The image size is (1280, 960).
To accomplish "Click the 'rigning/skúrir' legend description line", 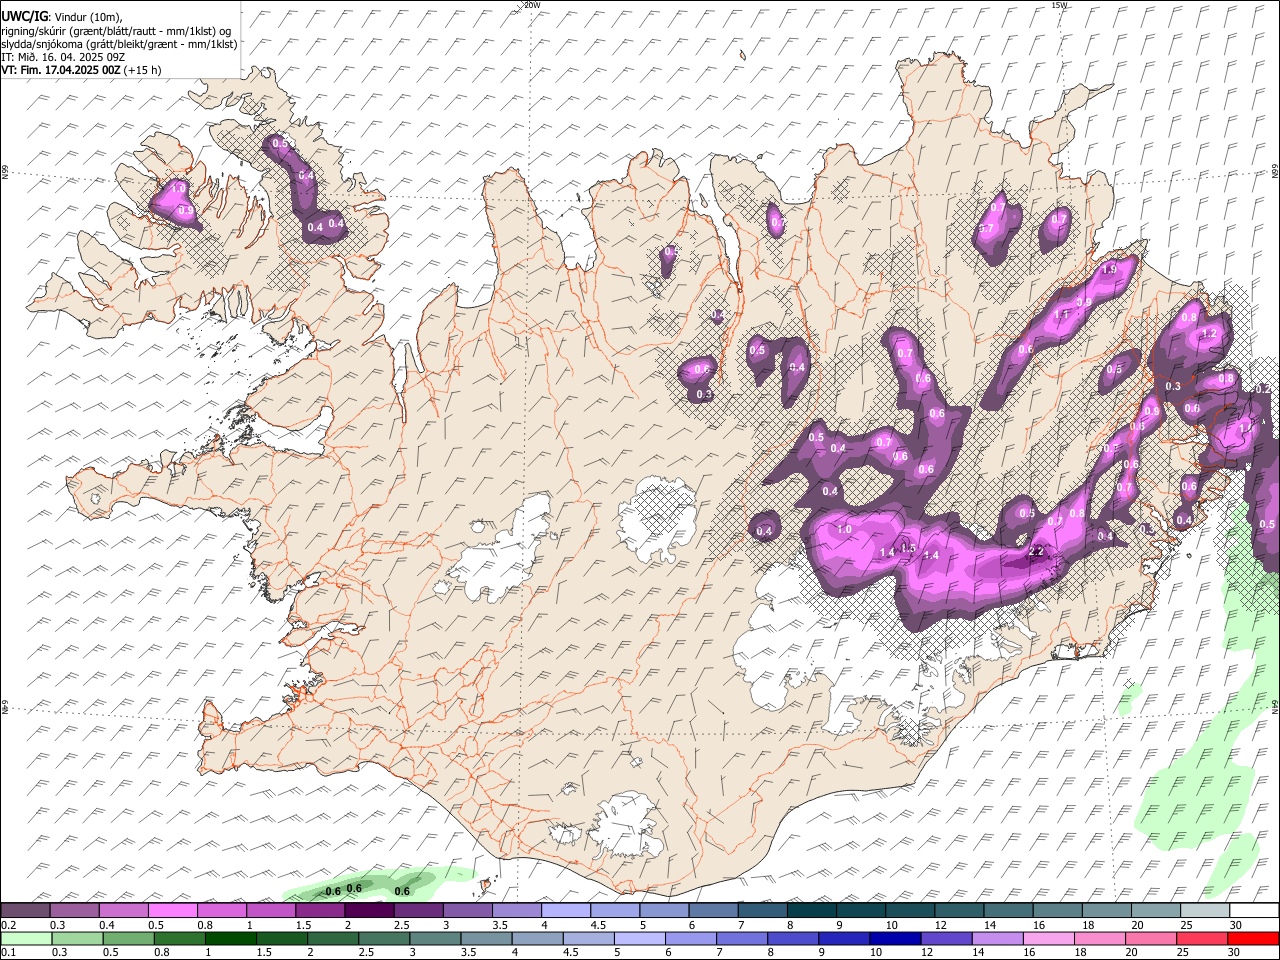I will point(117,31).
